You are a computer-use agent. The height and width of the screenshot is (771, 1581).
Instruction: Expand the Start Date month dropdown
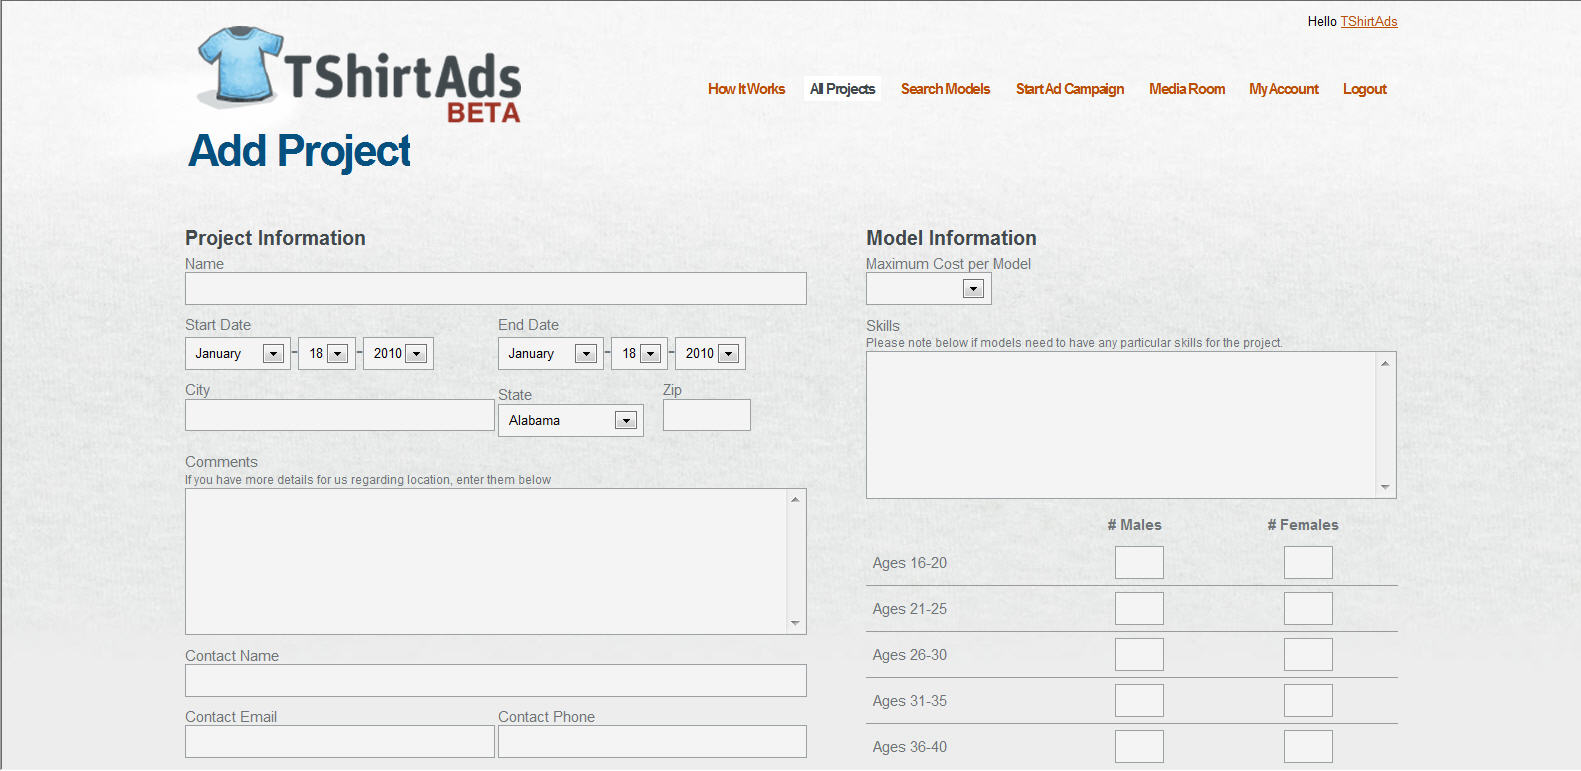[272, 354]
